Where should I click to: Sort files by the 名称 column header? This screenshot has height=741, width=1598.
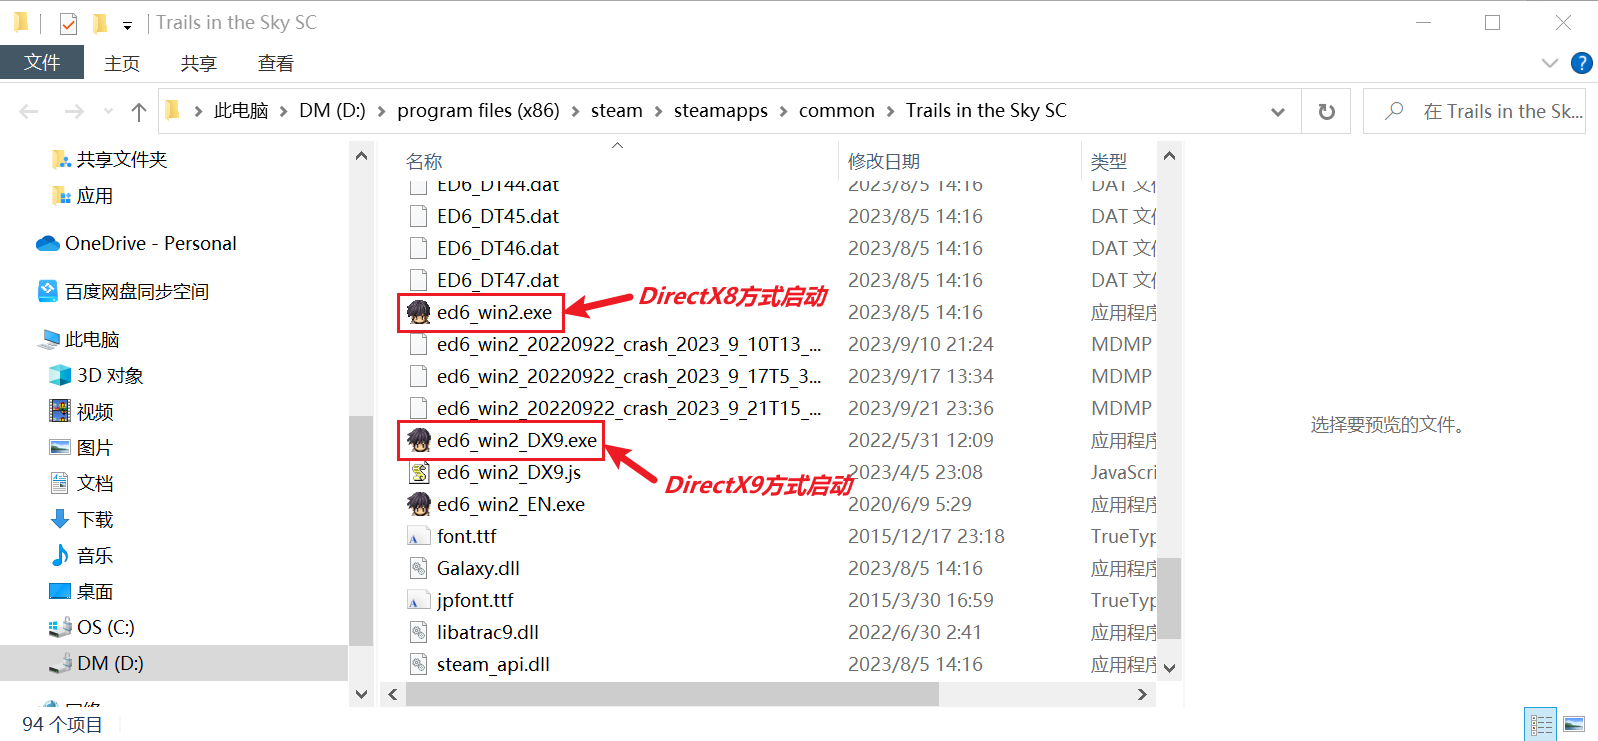click(x=424, y=161)
